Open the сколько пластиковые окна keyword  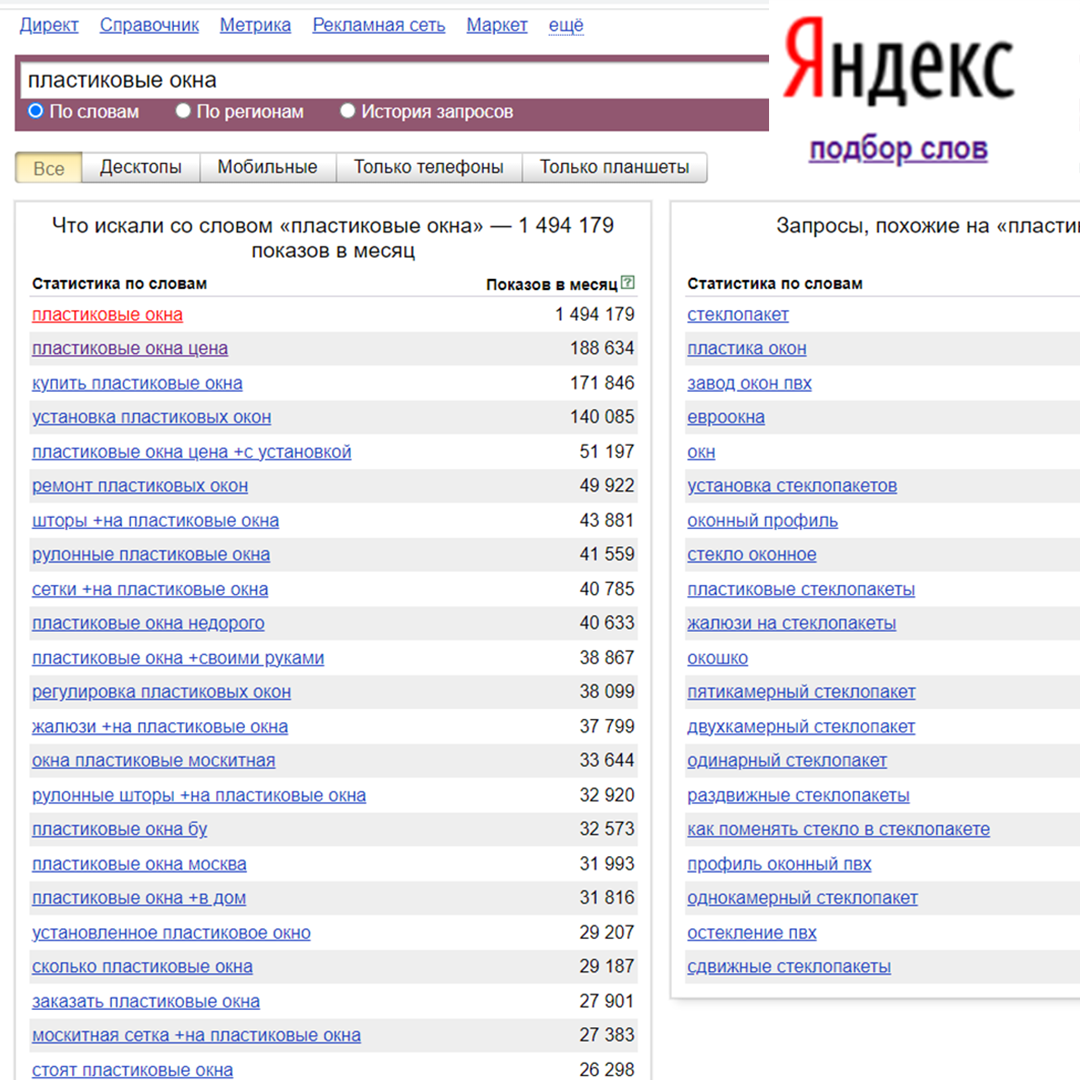click(143, 967)
